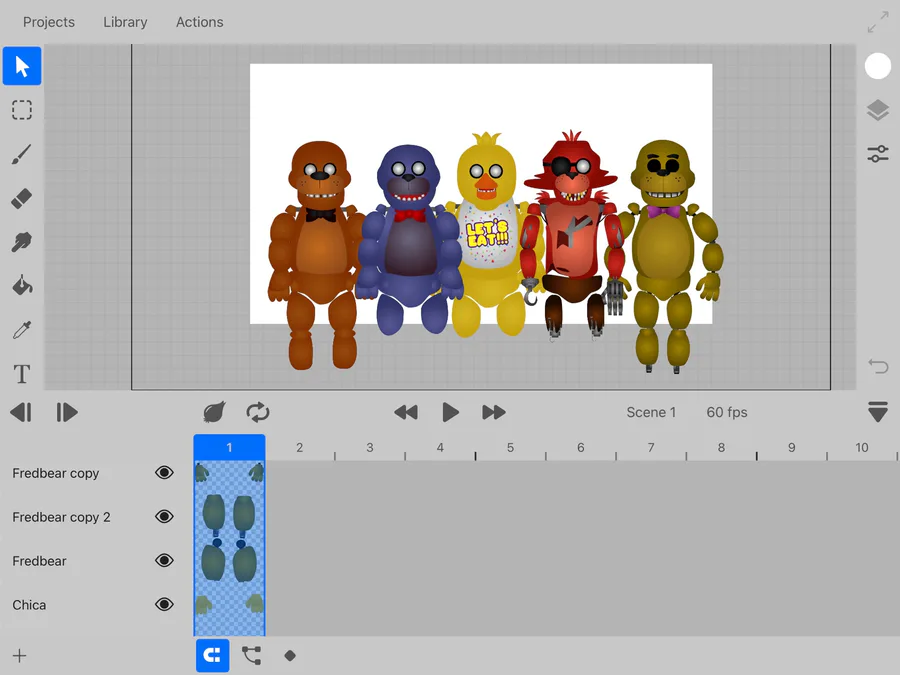Select frame 1 in the timeline header
The height and width of the screenshot is (675, 900).
pos(229,448)
